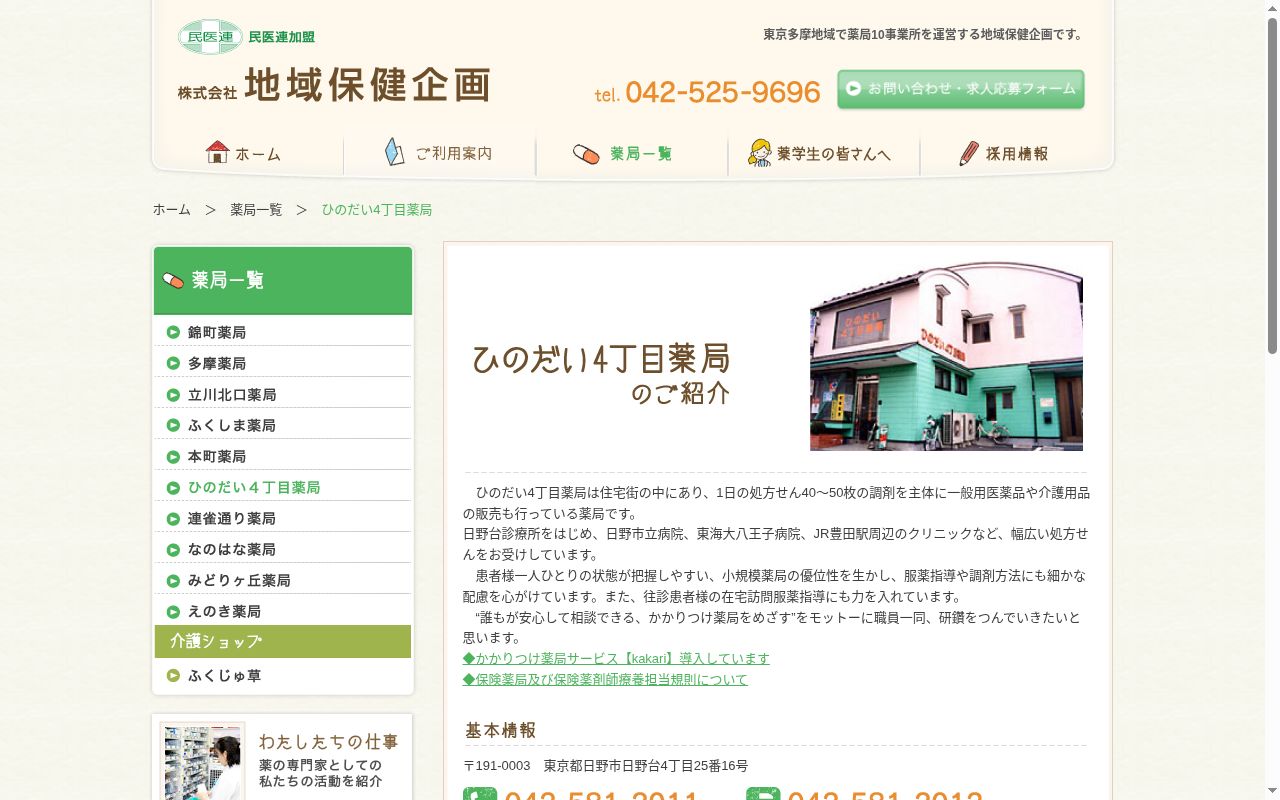1280x800 pixels.
Task: Click the play arrow icon on inquiry button
Action: [853, 88]
